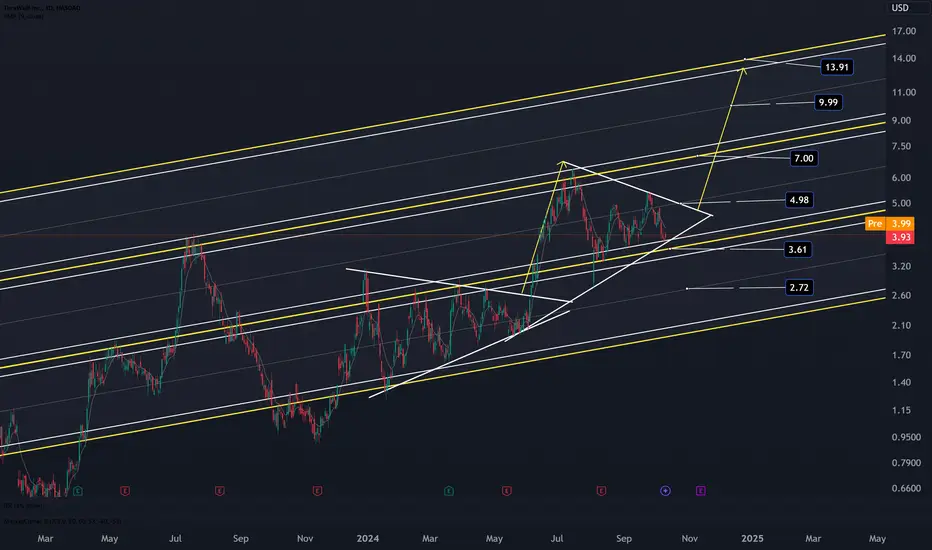Image resolution: width=932 pixels, height=550 pixels.
Task: Click 17.00 on the price scale
Action: point(903,31)
